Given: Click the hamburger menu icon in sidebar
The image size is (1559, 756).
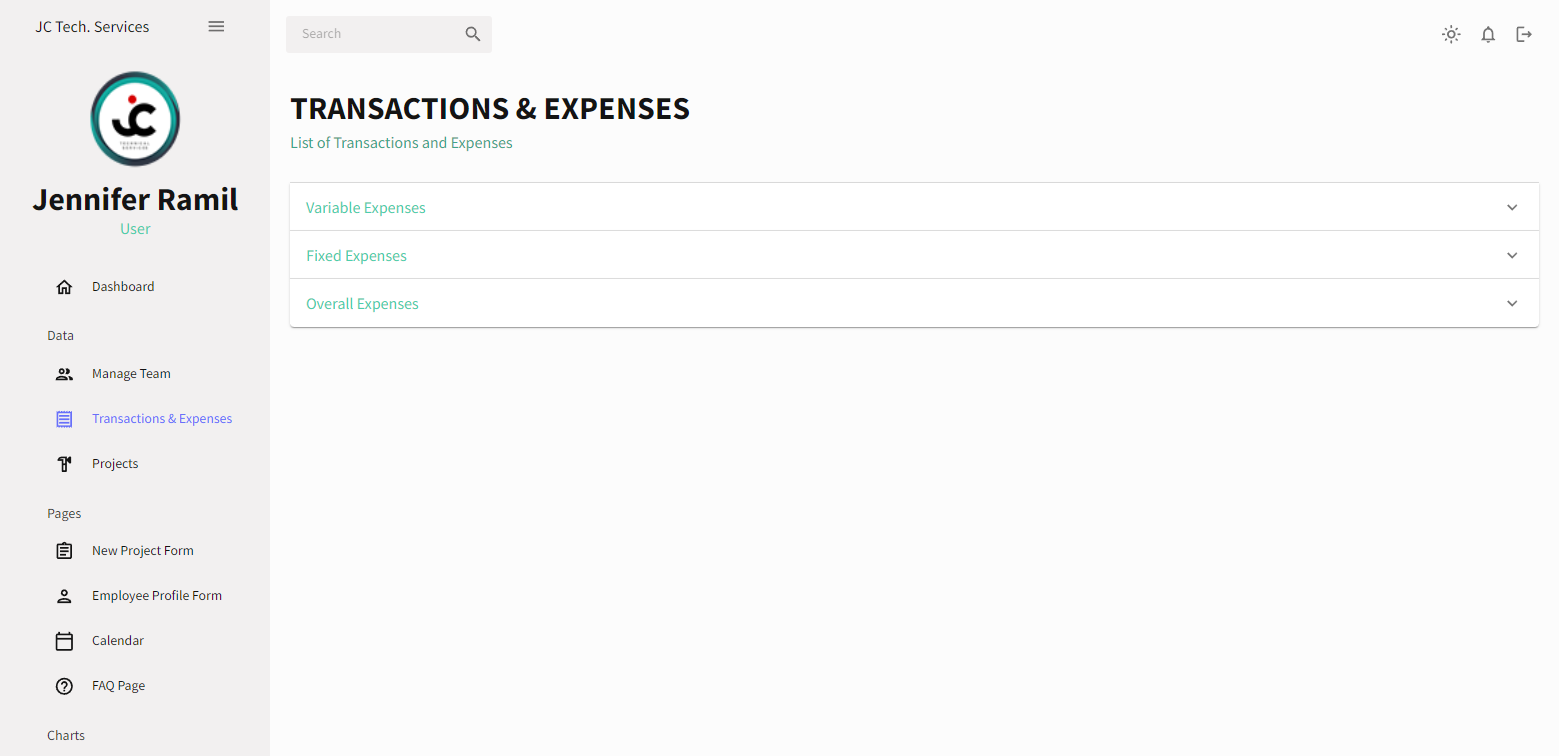Looking at the screenshot, I should coord(216,27).
